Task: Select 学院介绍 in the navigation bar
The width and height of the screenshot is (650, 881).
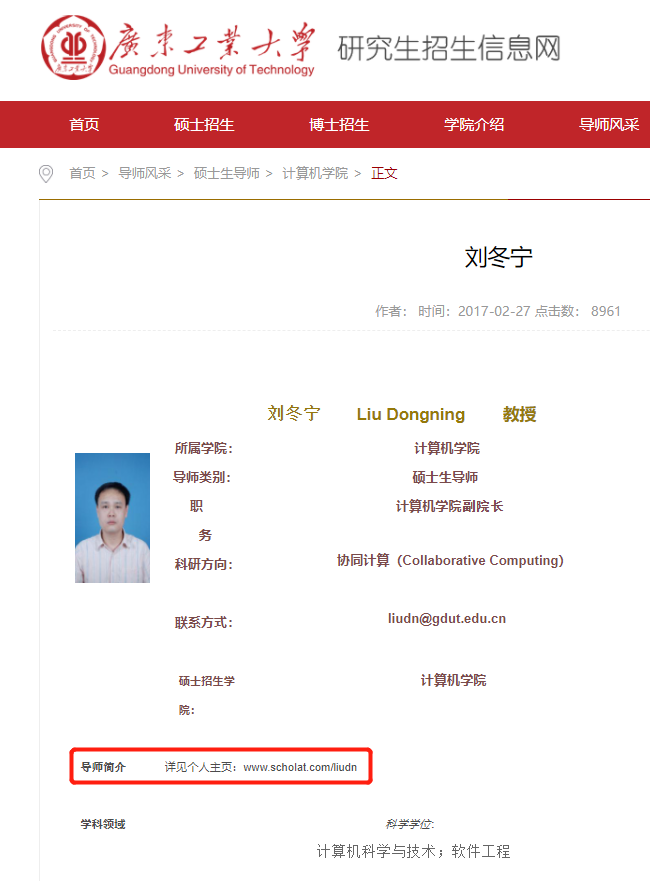Action: pyautogui.click(x=474, y=125)
